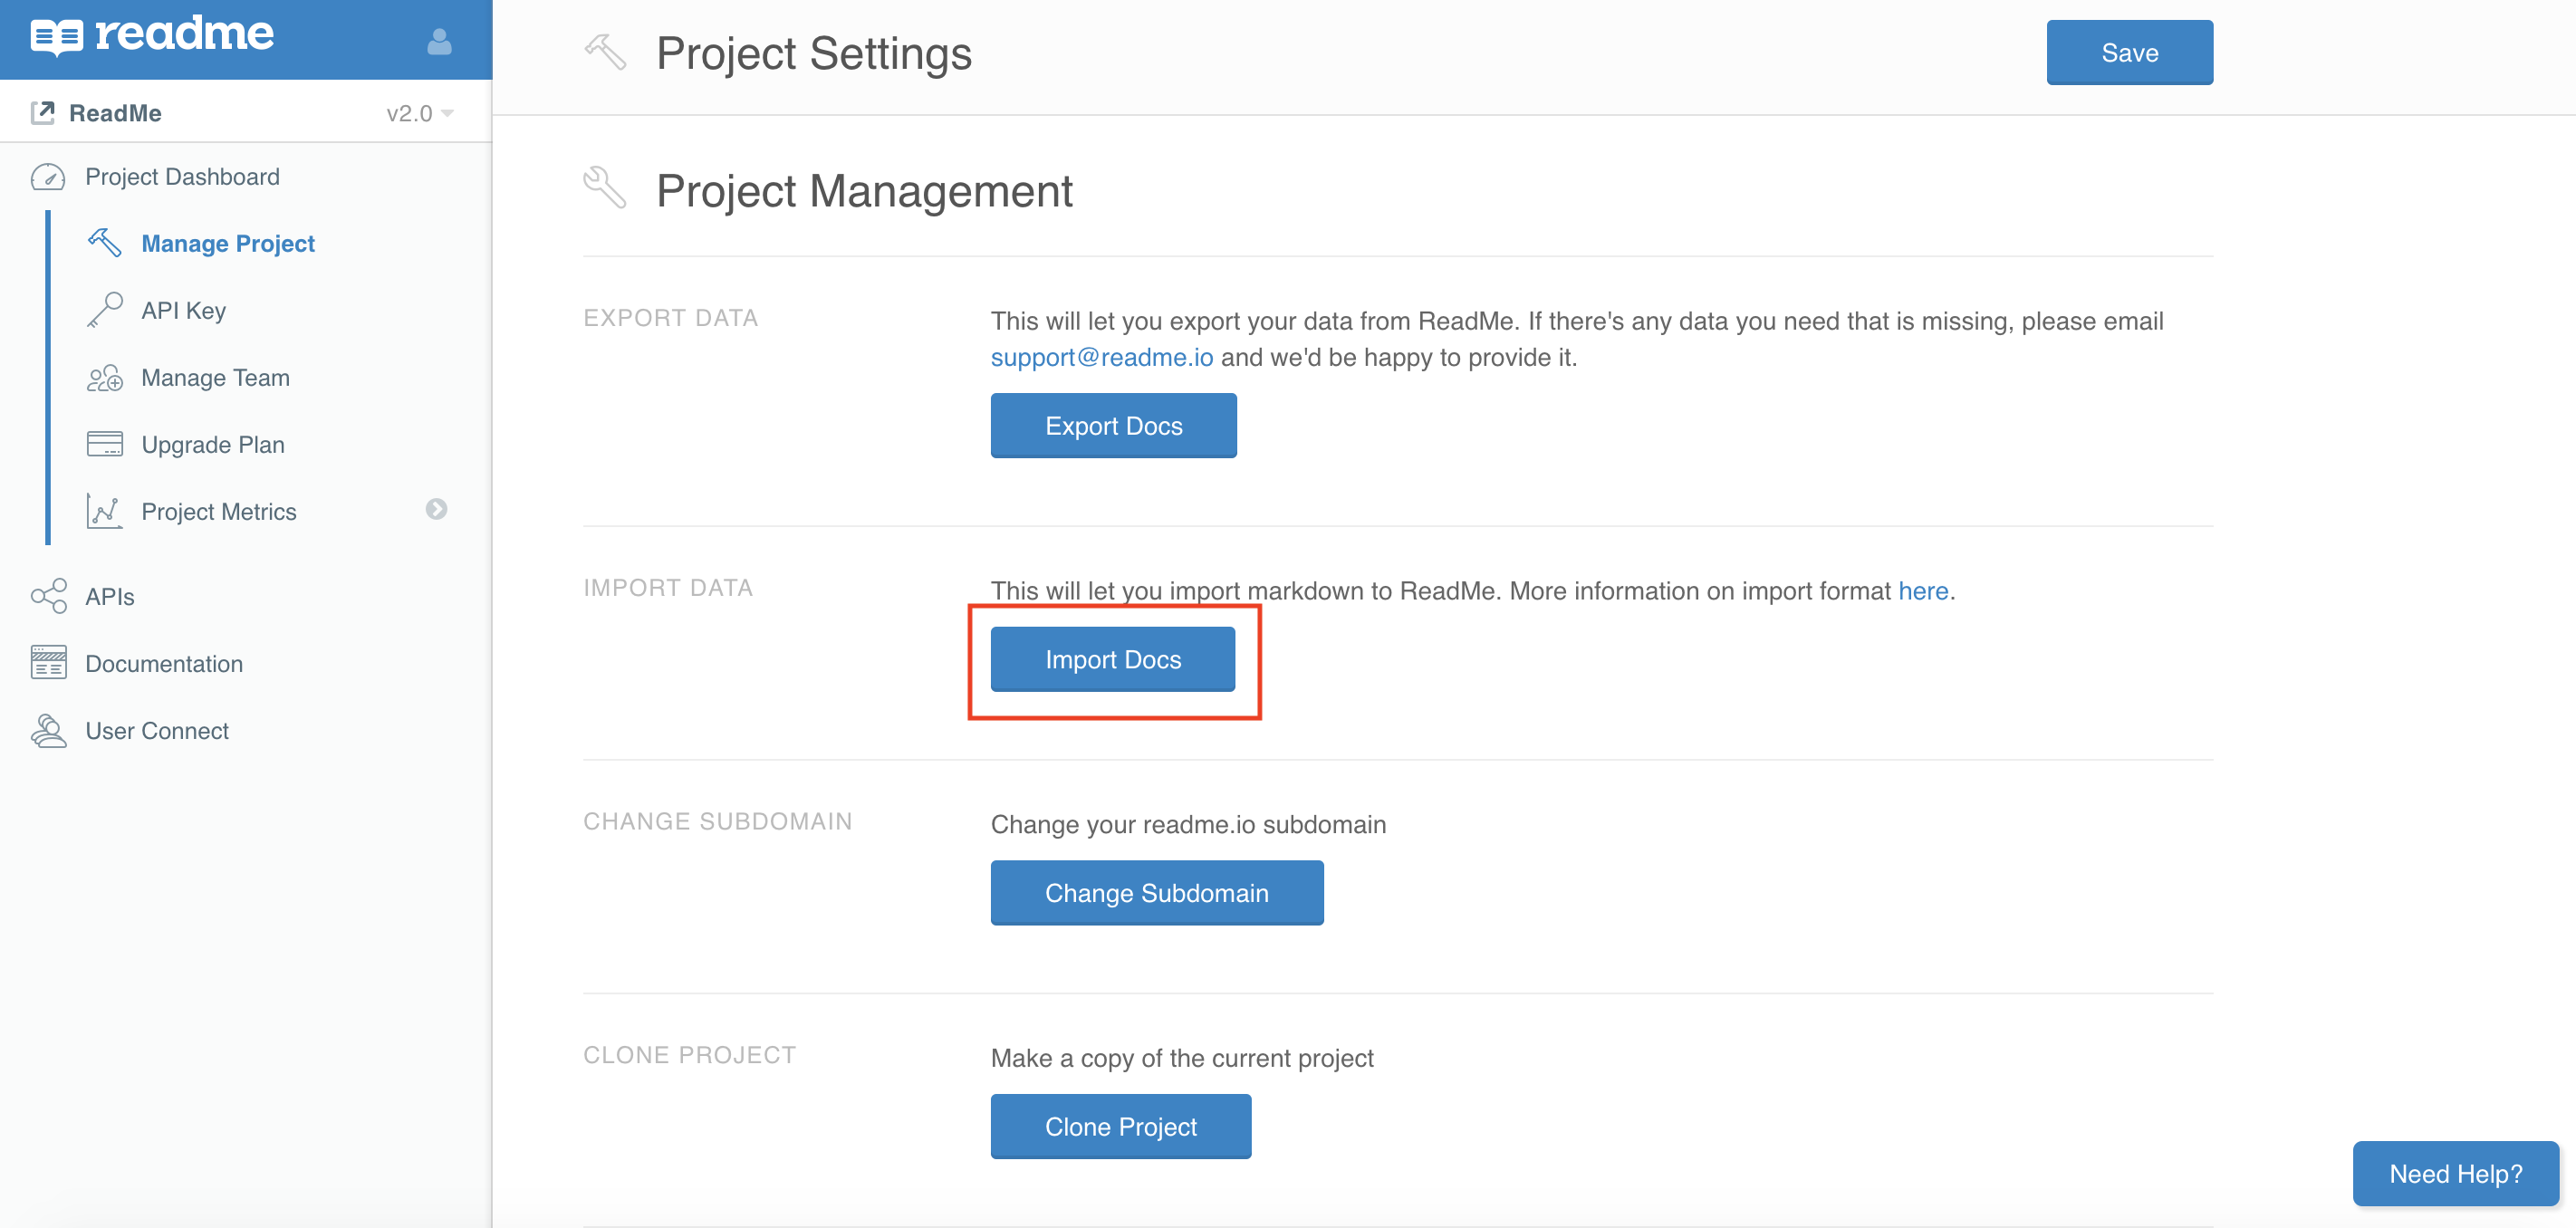Open Project Metrics menu item

218,511
